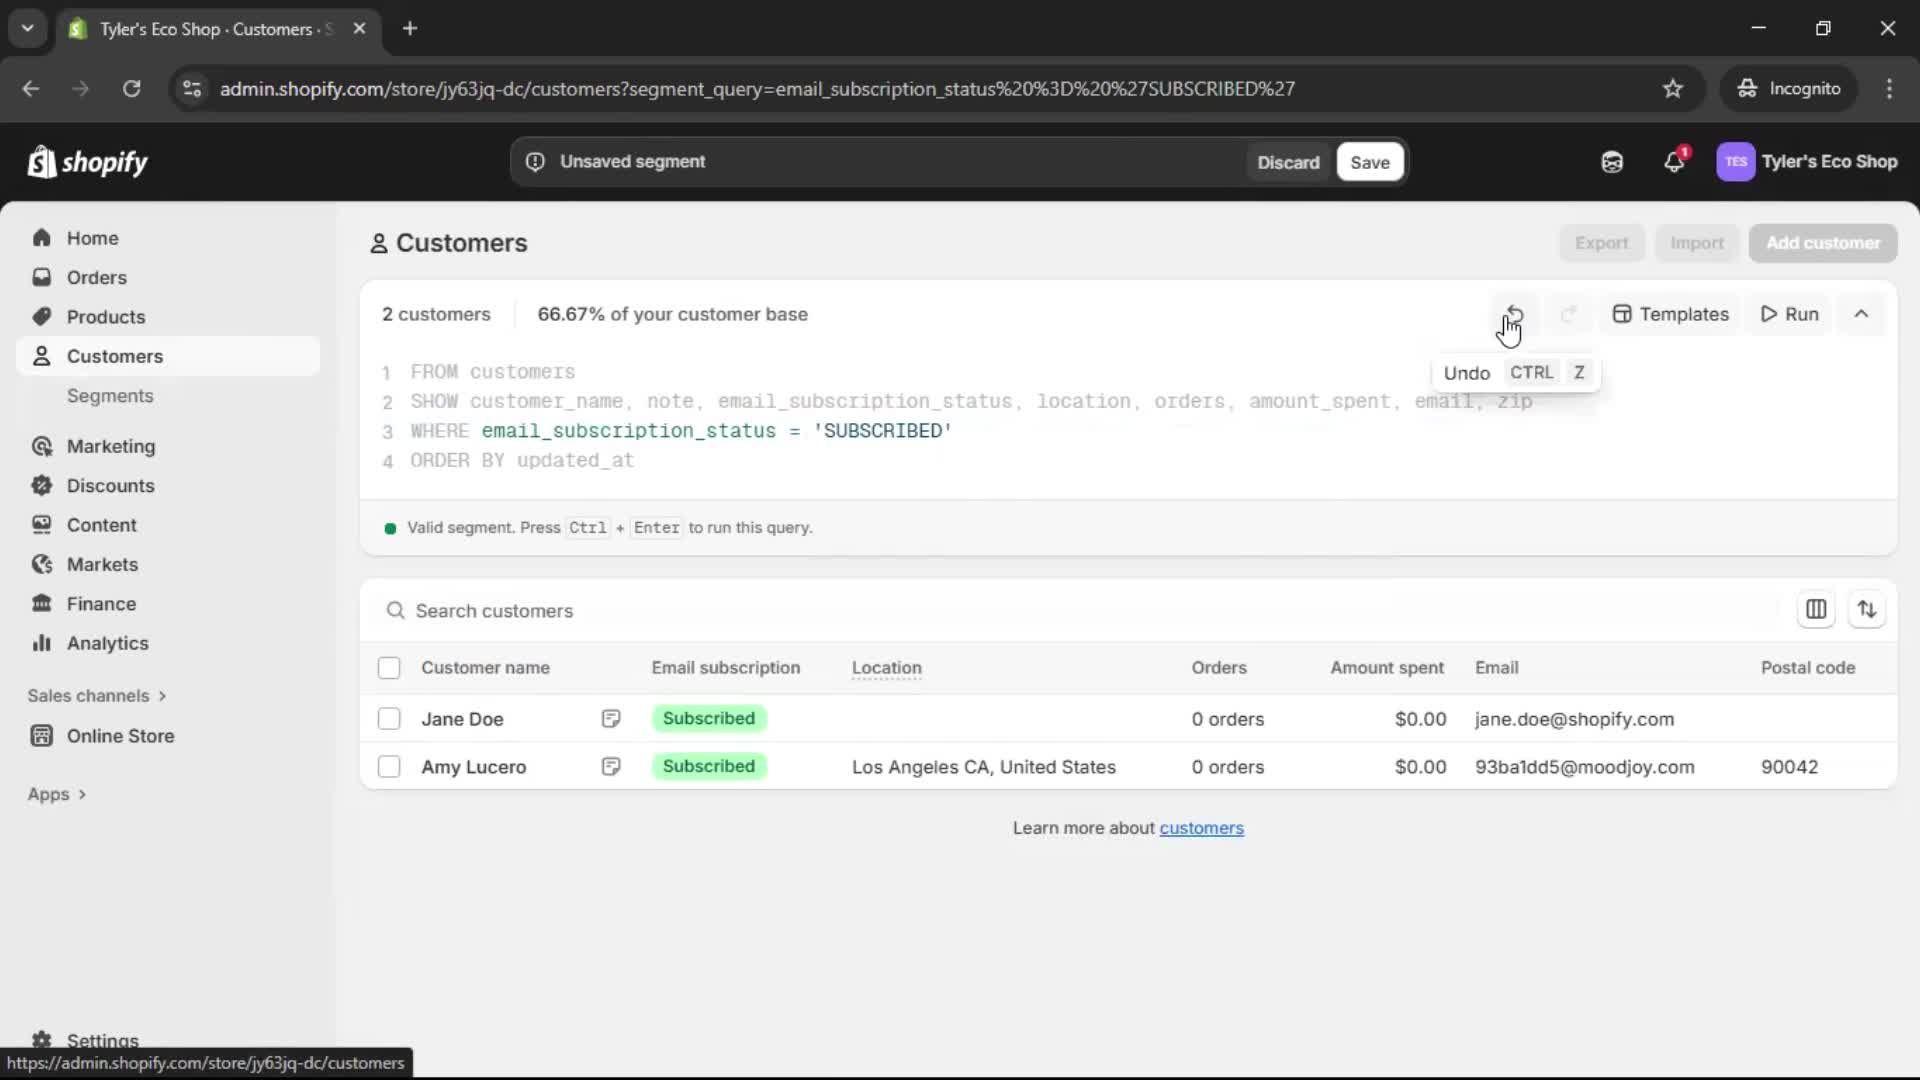
Task: Click the redo arrow next to undo
Action: 1568,313
